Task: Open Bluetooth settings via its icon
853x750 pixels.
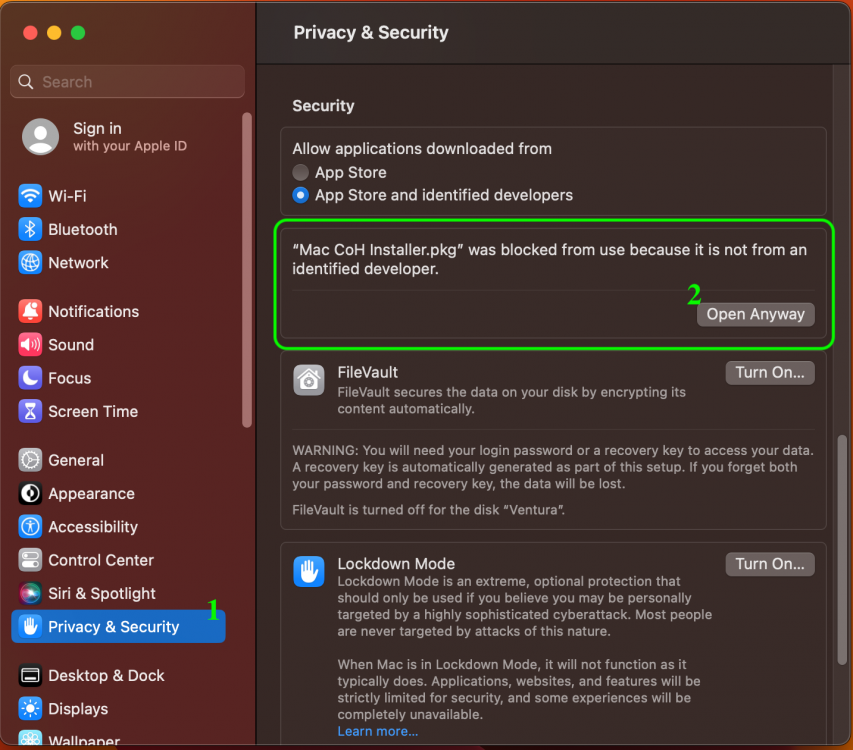Action: [31, 229]
